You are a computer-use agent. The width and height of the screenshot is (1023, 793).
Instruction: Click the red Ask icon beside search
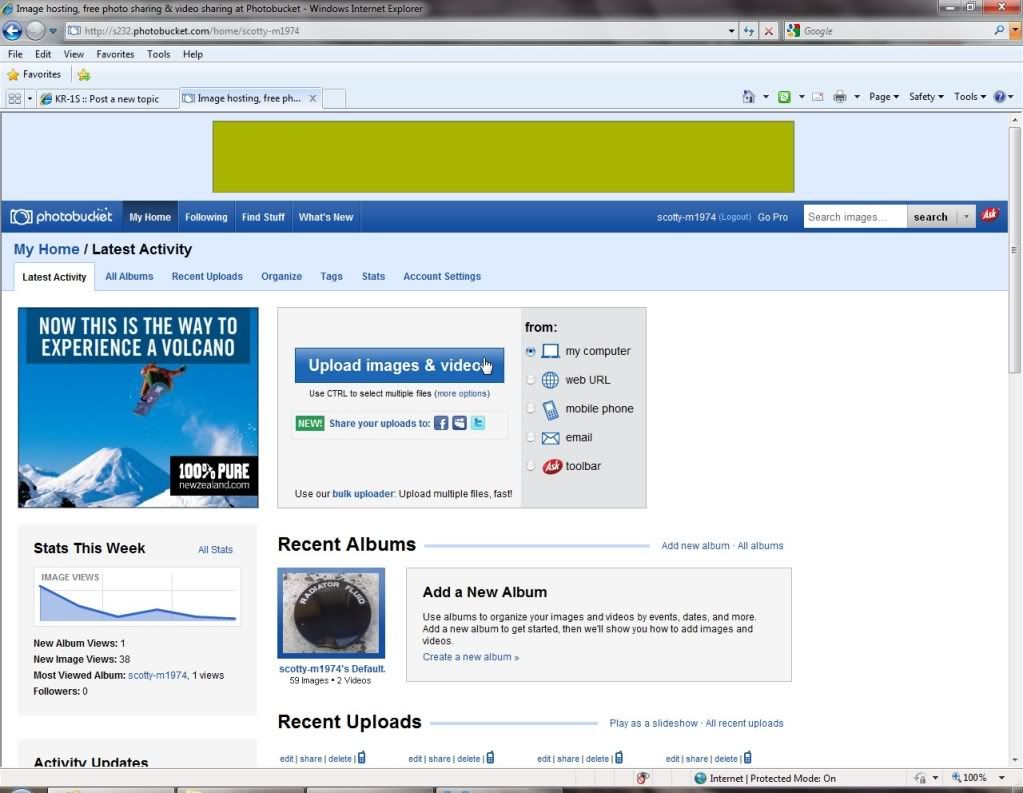coord(990,215)
